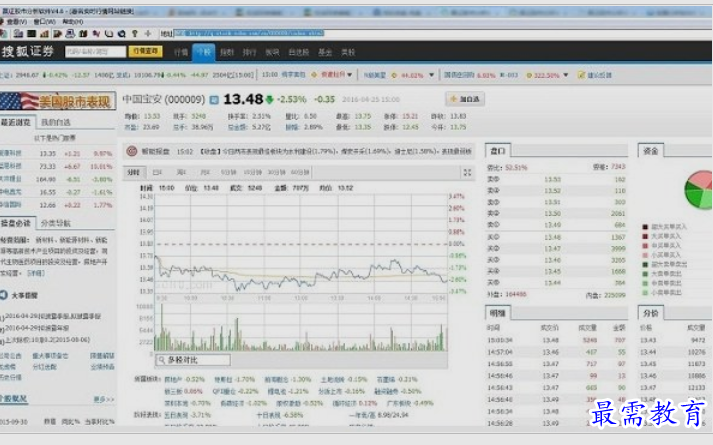Click the 13.35 row in recent list
The width and height of the screenshot is (713, 445).
tap(56, 154)
